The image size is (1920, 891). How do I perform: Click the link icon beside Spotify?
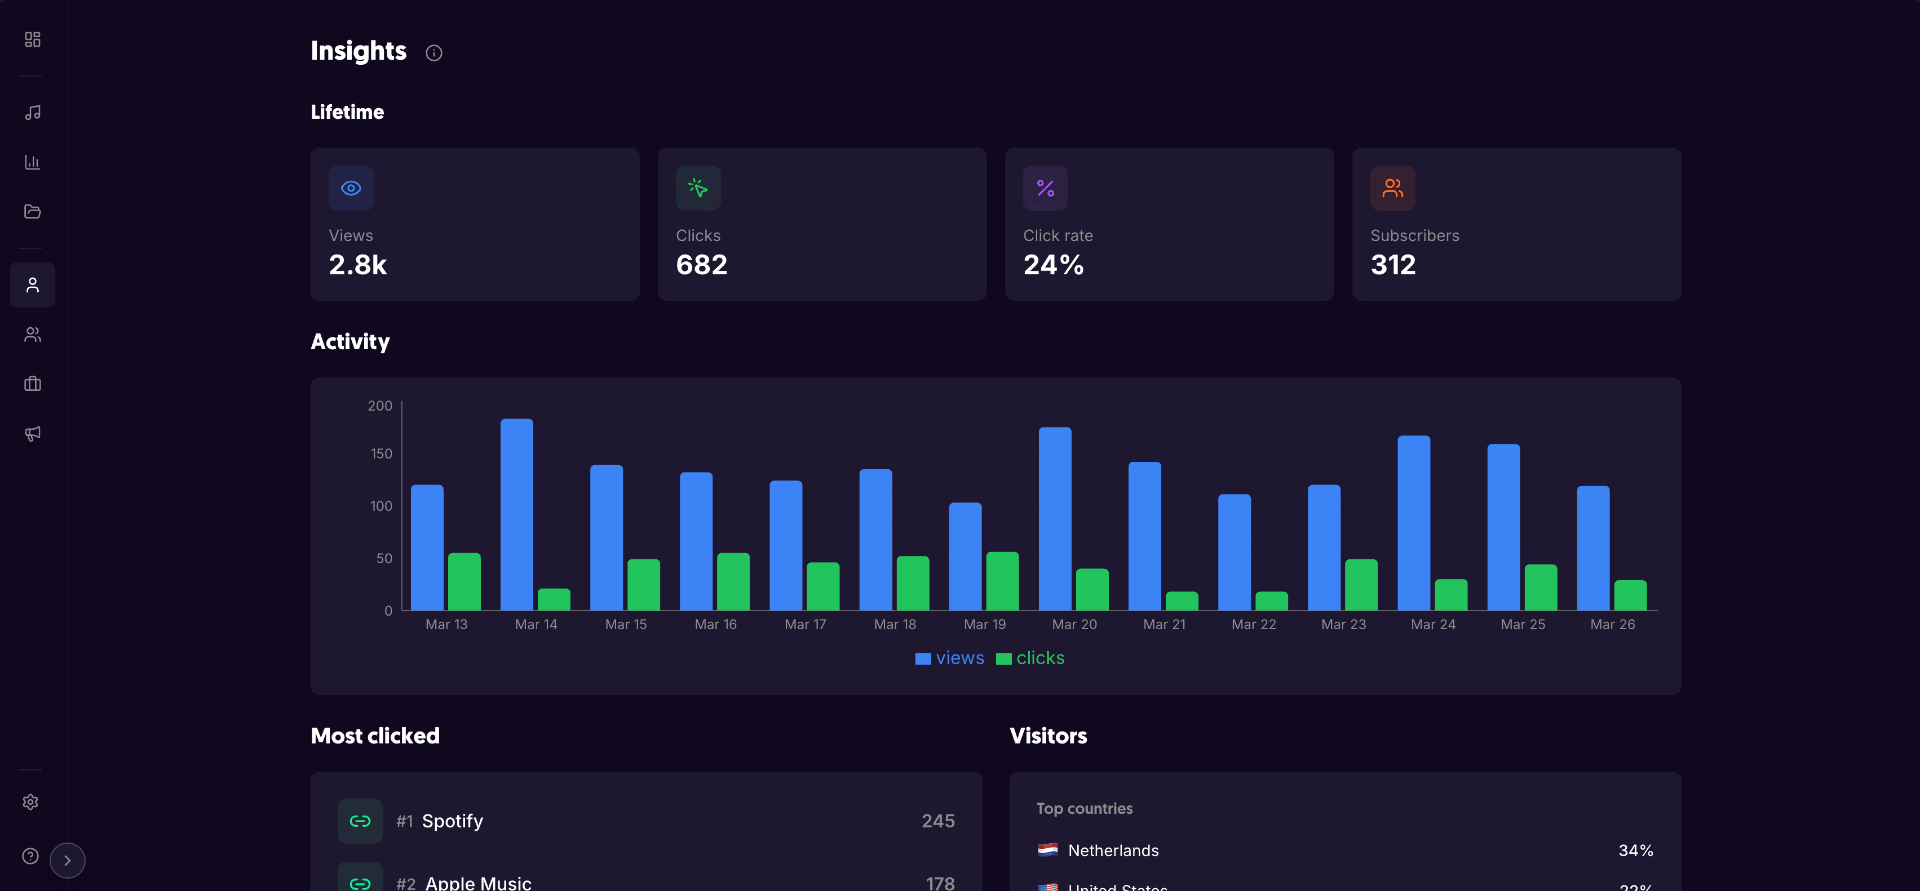tap(360, 821)
